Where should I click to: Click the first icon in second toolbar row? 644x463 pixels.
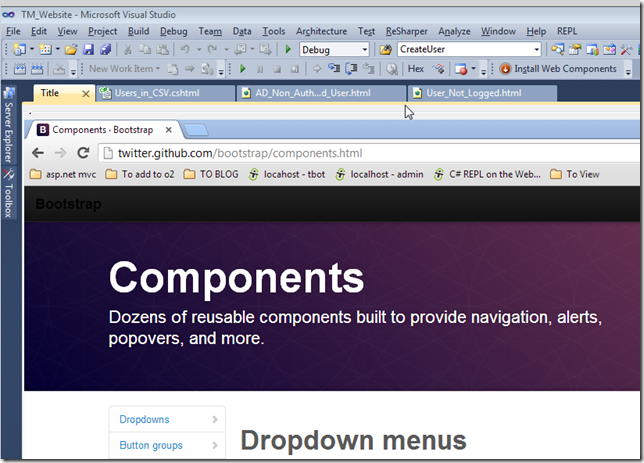coord(20,69)
